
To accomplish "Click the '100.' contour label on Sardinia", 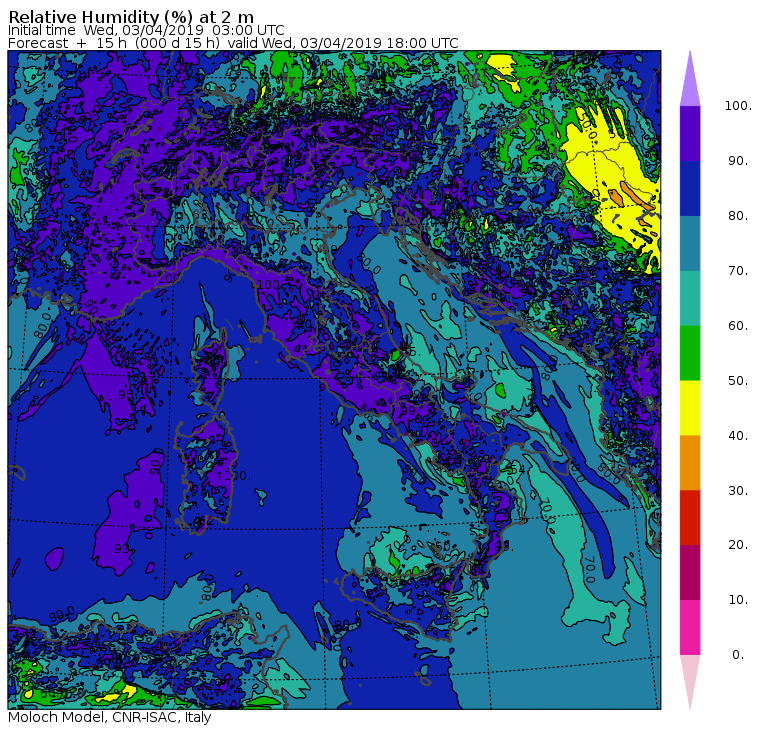I will pos(237,476).
